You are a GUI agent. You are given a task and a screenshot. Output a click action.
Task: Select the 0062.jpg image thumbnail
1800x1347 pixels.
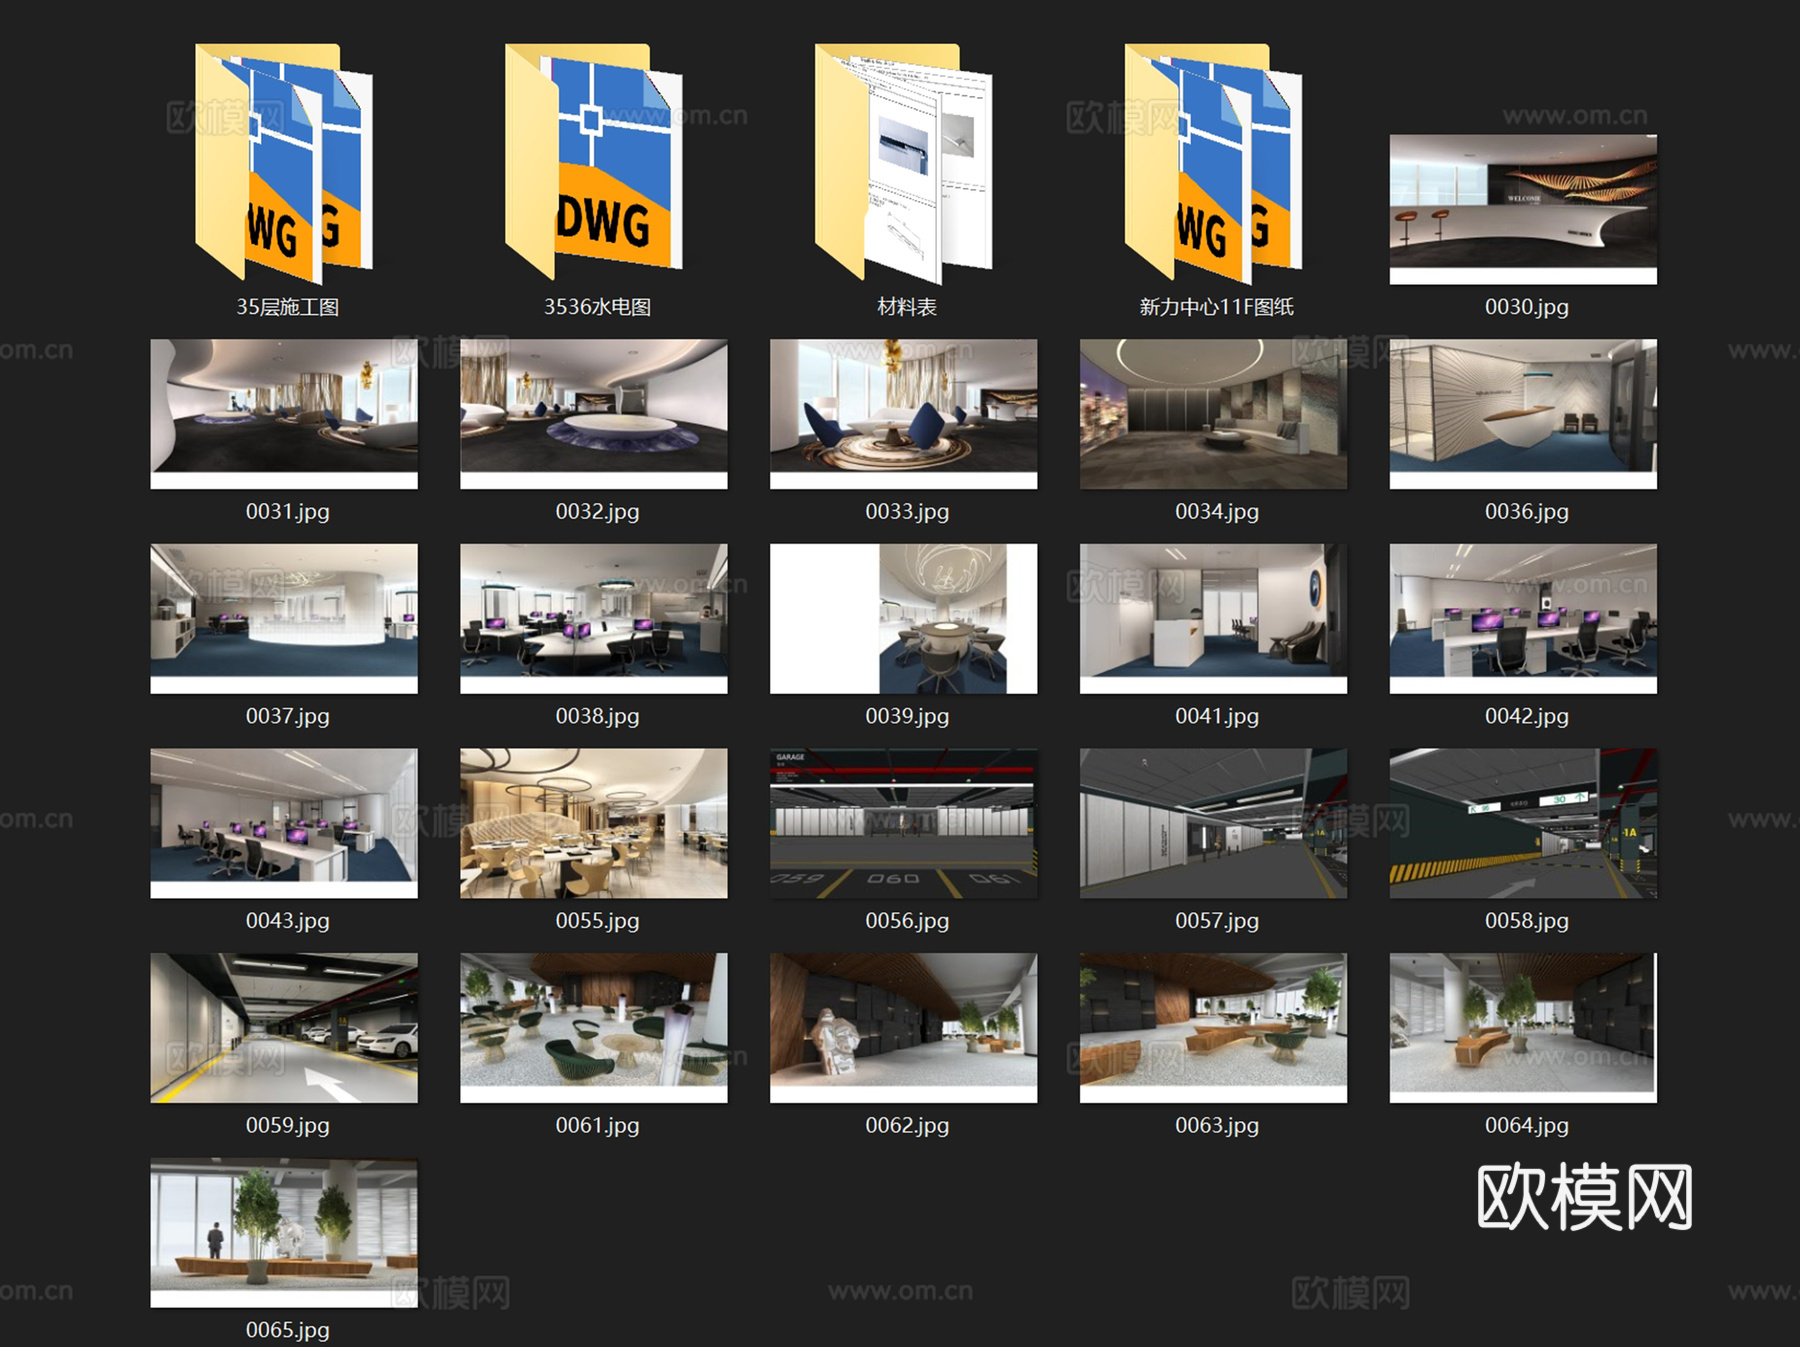point(904,1028)
